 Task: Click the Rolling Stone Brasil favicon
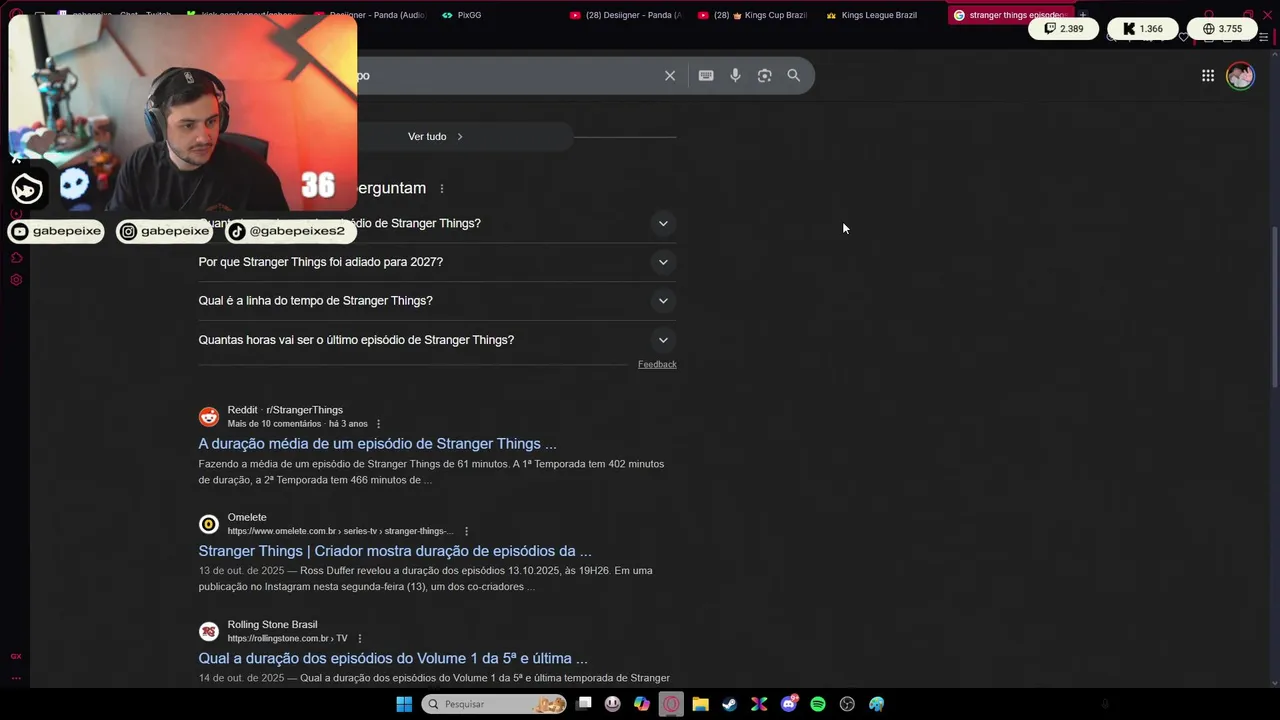209,632
